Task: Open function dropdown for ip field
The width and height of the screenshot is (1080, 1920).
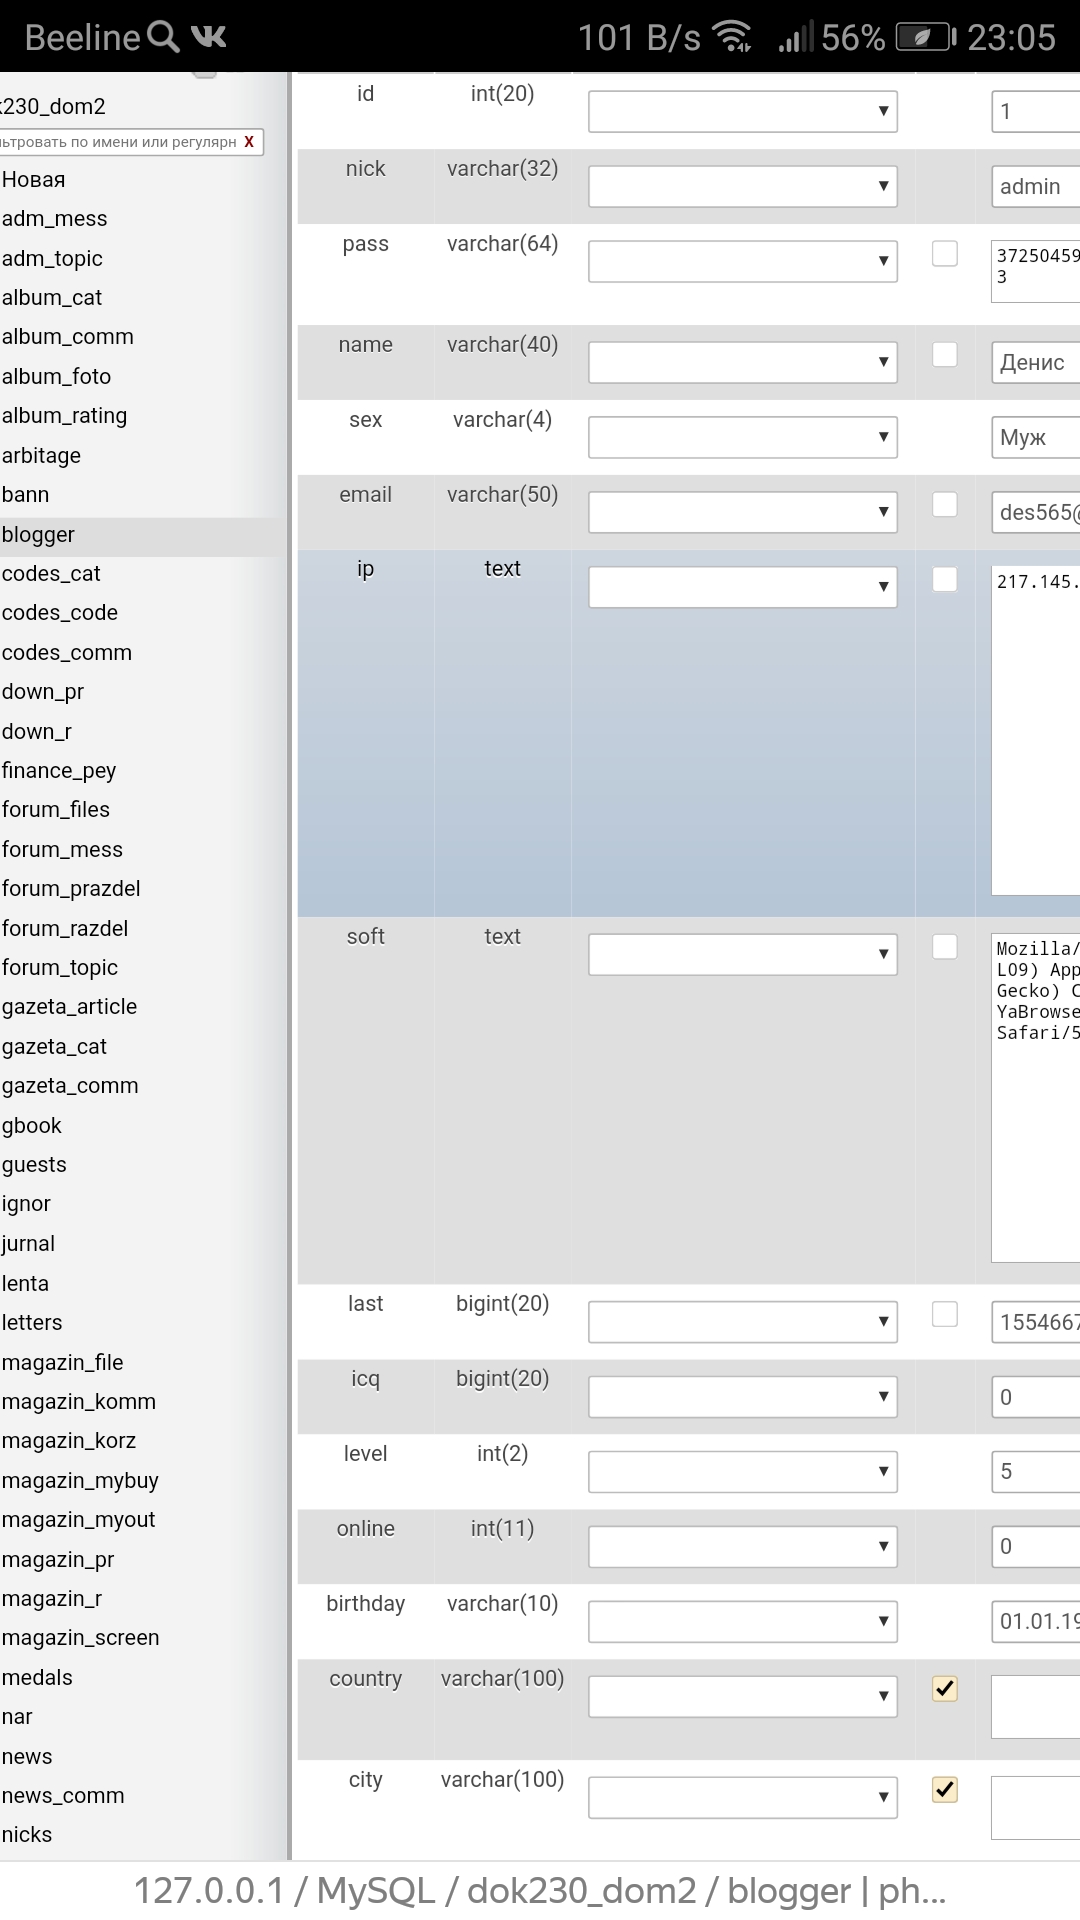Action: (x=742, y=587)
